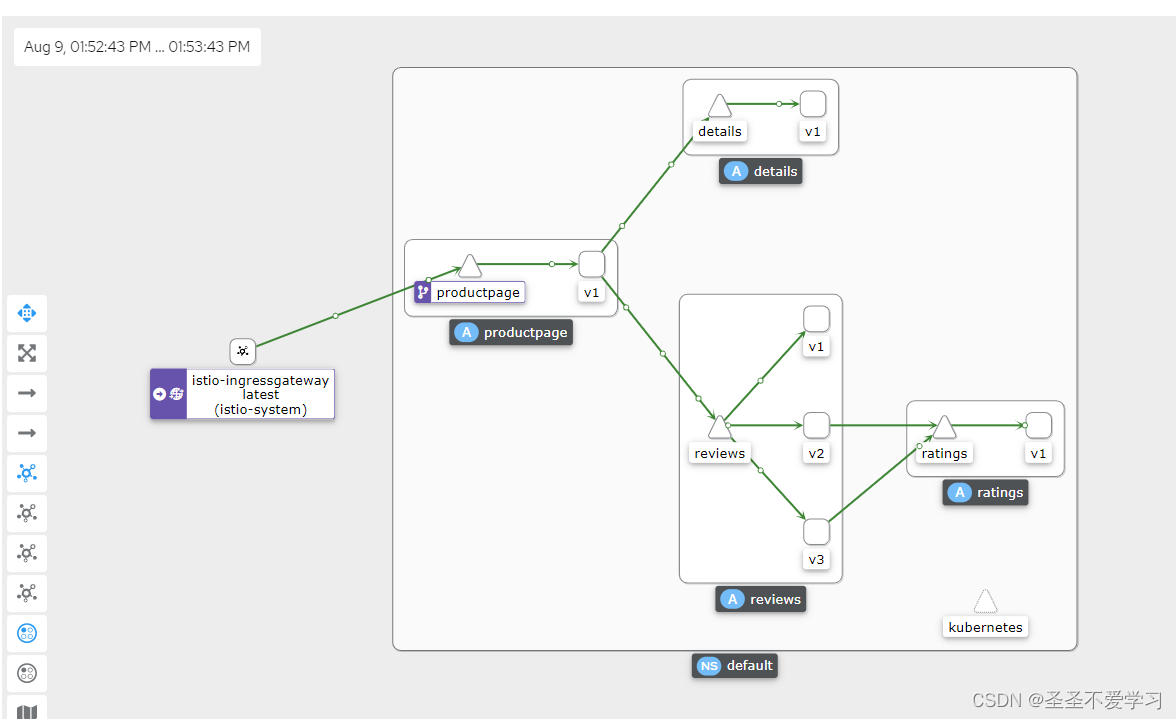
Task: Click the zoom-to-fit crossed arrows icon
Action: coord(27,353)
